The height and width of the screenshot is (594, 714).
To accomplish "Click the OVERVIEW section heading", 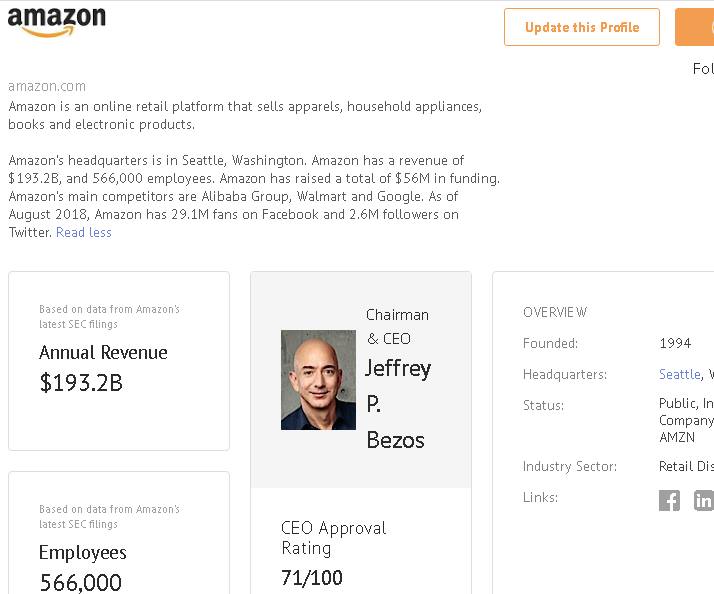I will 555,313.
